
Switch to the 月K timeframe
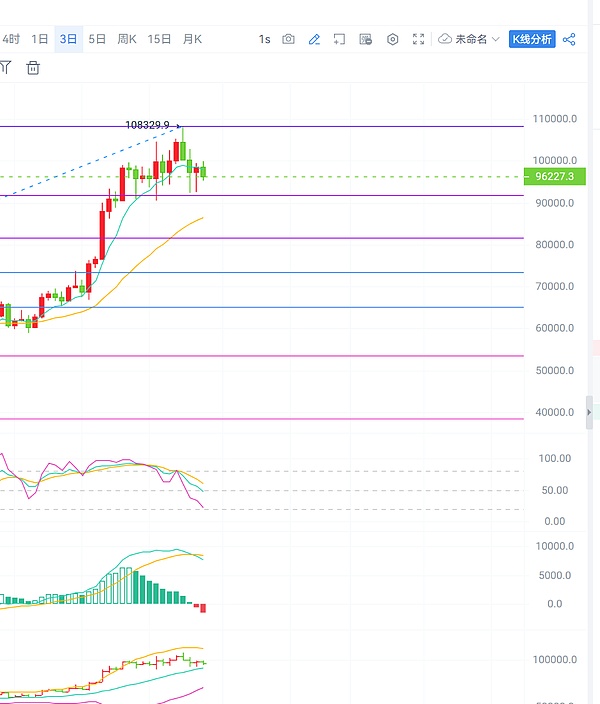point(192,39)
